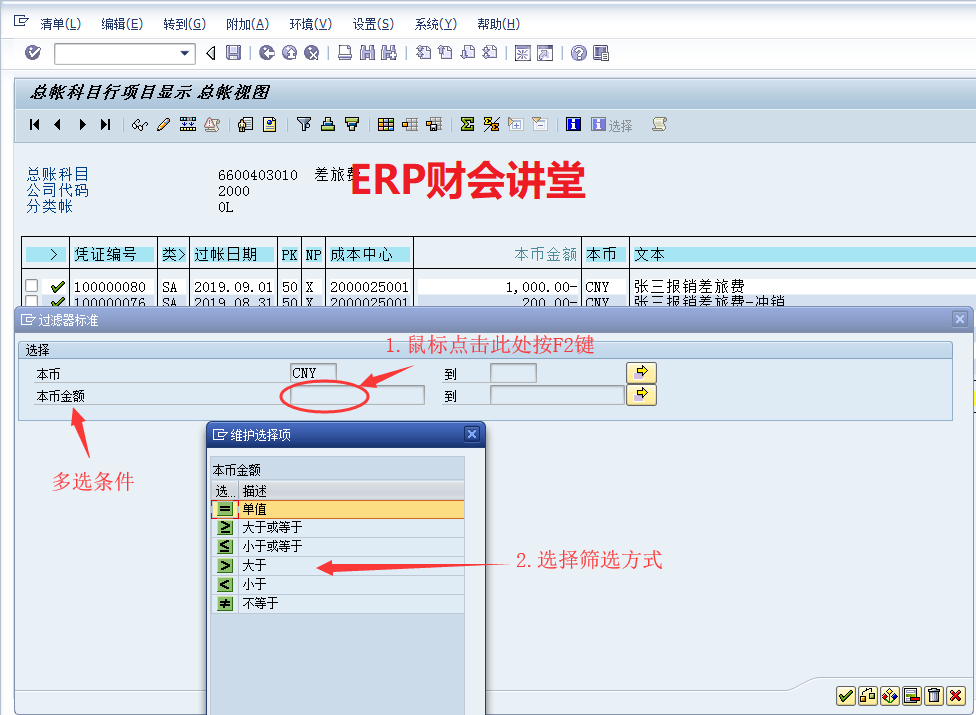
Task: Select the 单值 (equals) option
Action: (338, 509)
